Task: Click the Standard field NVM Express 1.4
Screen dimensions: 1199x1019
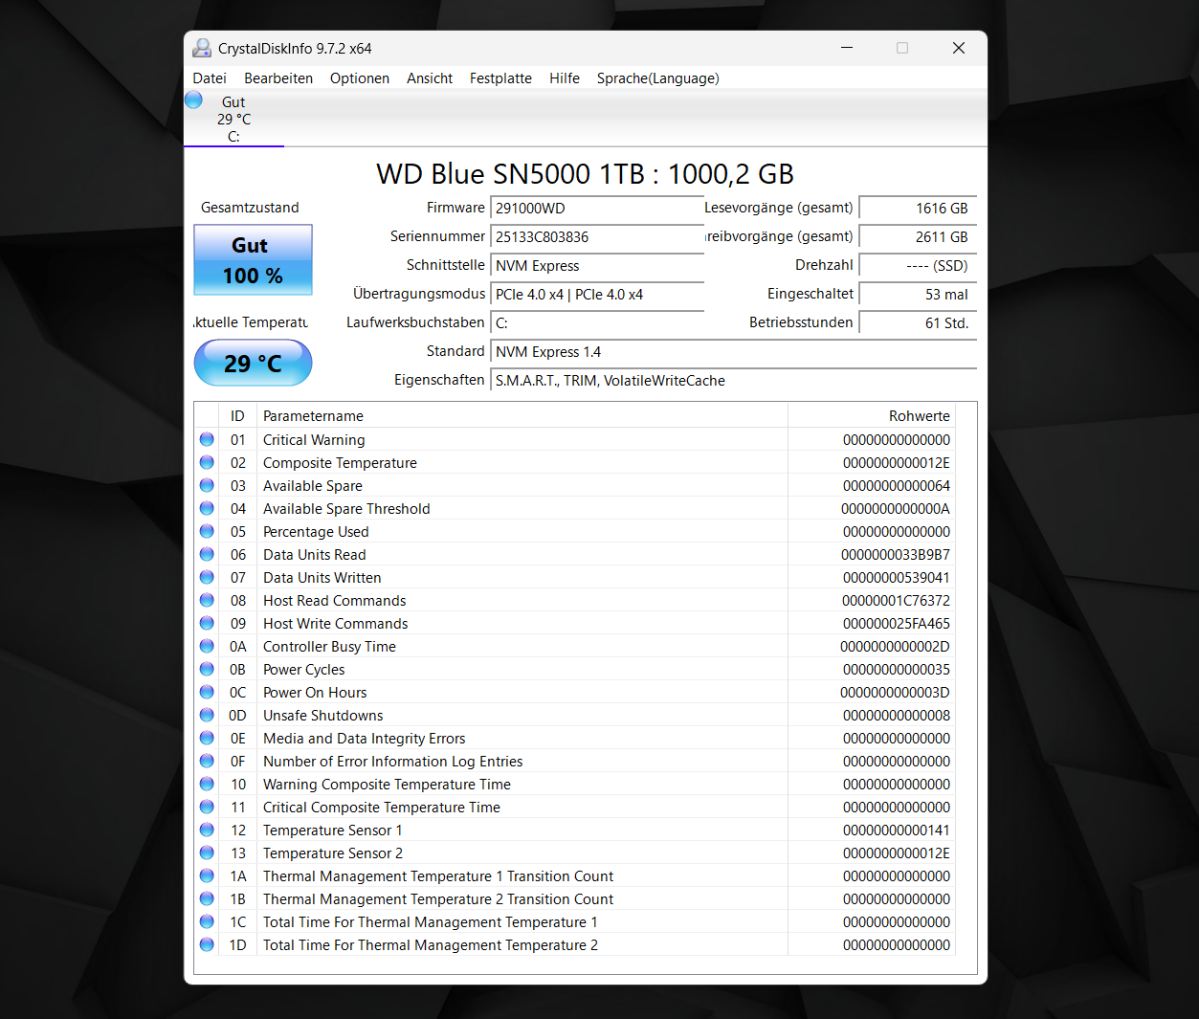Action: 733,352
